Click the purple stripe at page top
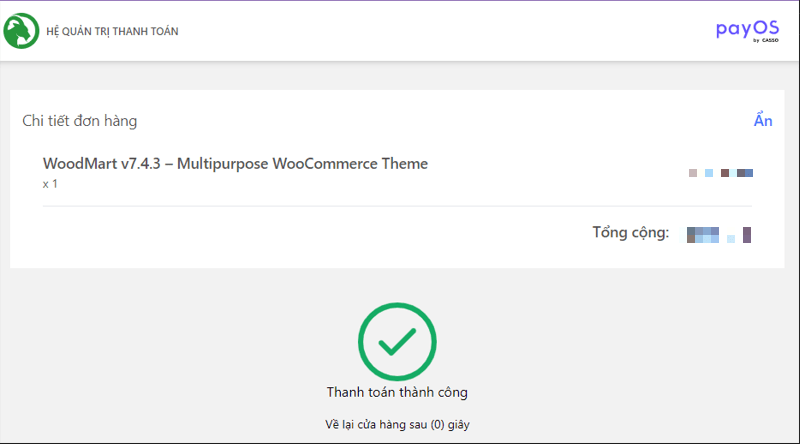The width and height of the screenshot is (800, 444). click(x=400, y=1)
